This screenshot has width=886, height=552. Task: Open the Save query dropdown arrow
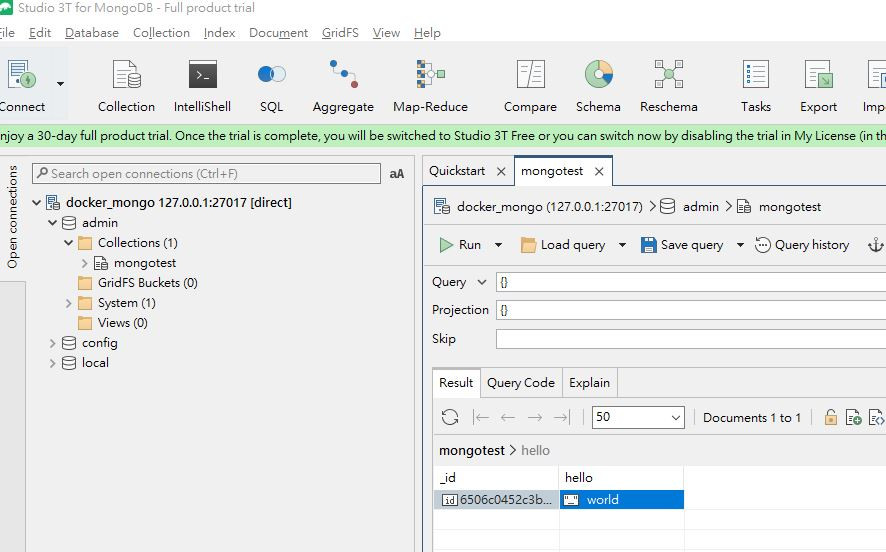[x=740, y=245]
